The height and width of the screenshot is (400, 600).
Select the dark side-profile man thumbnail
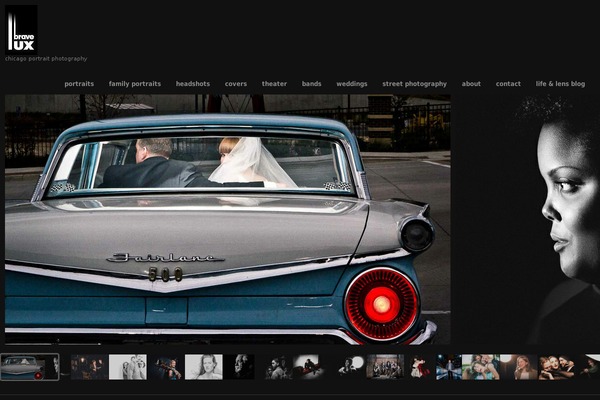240,367
